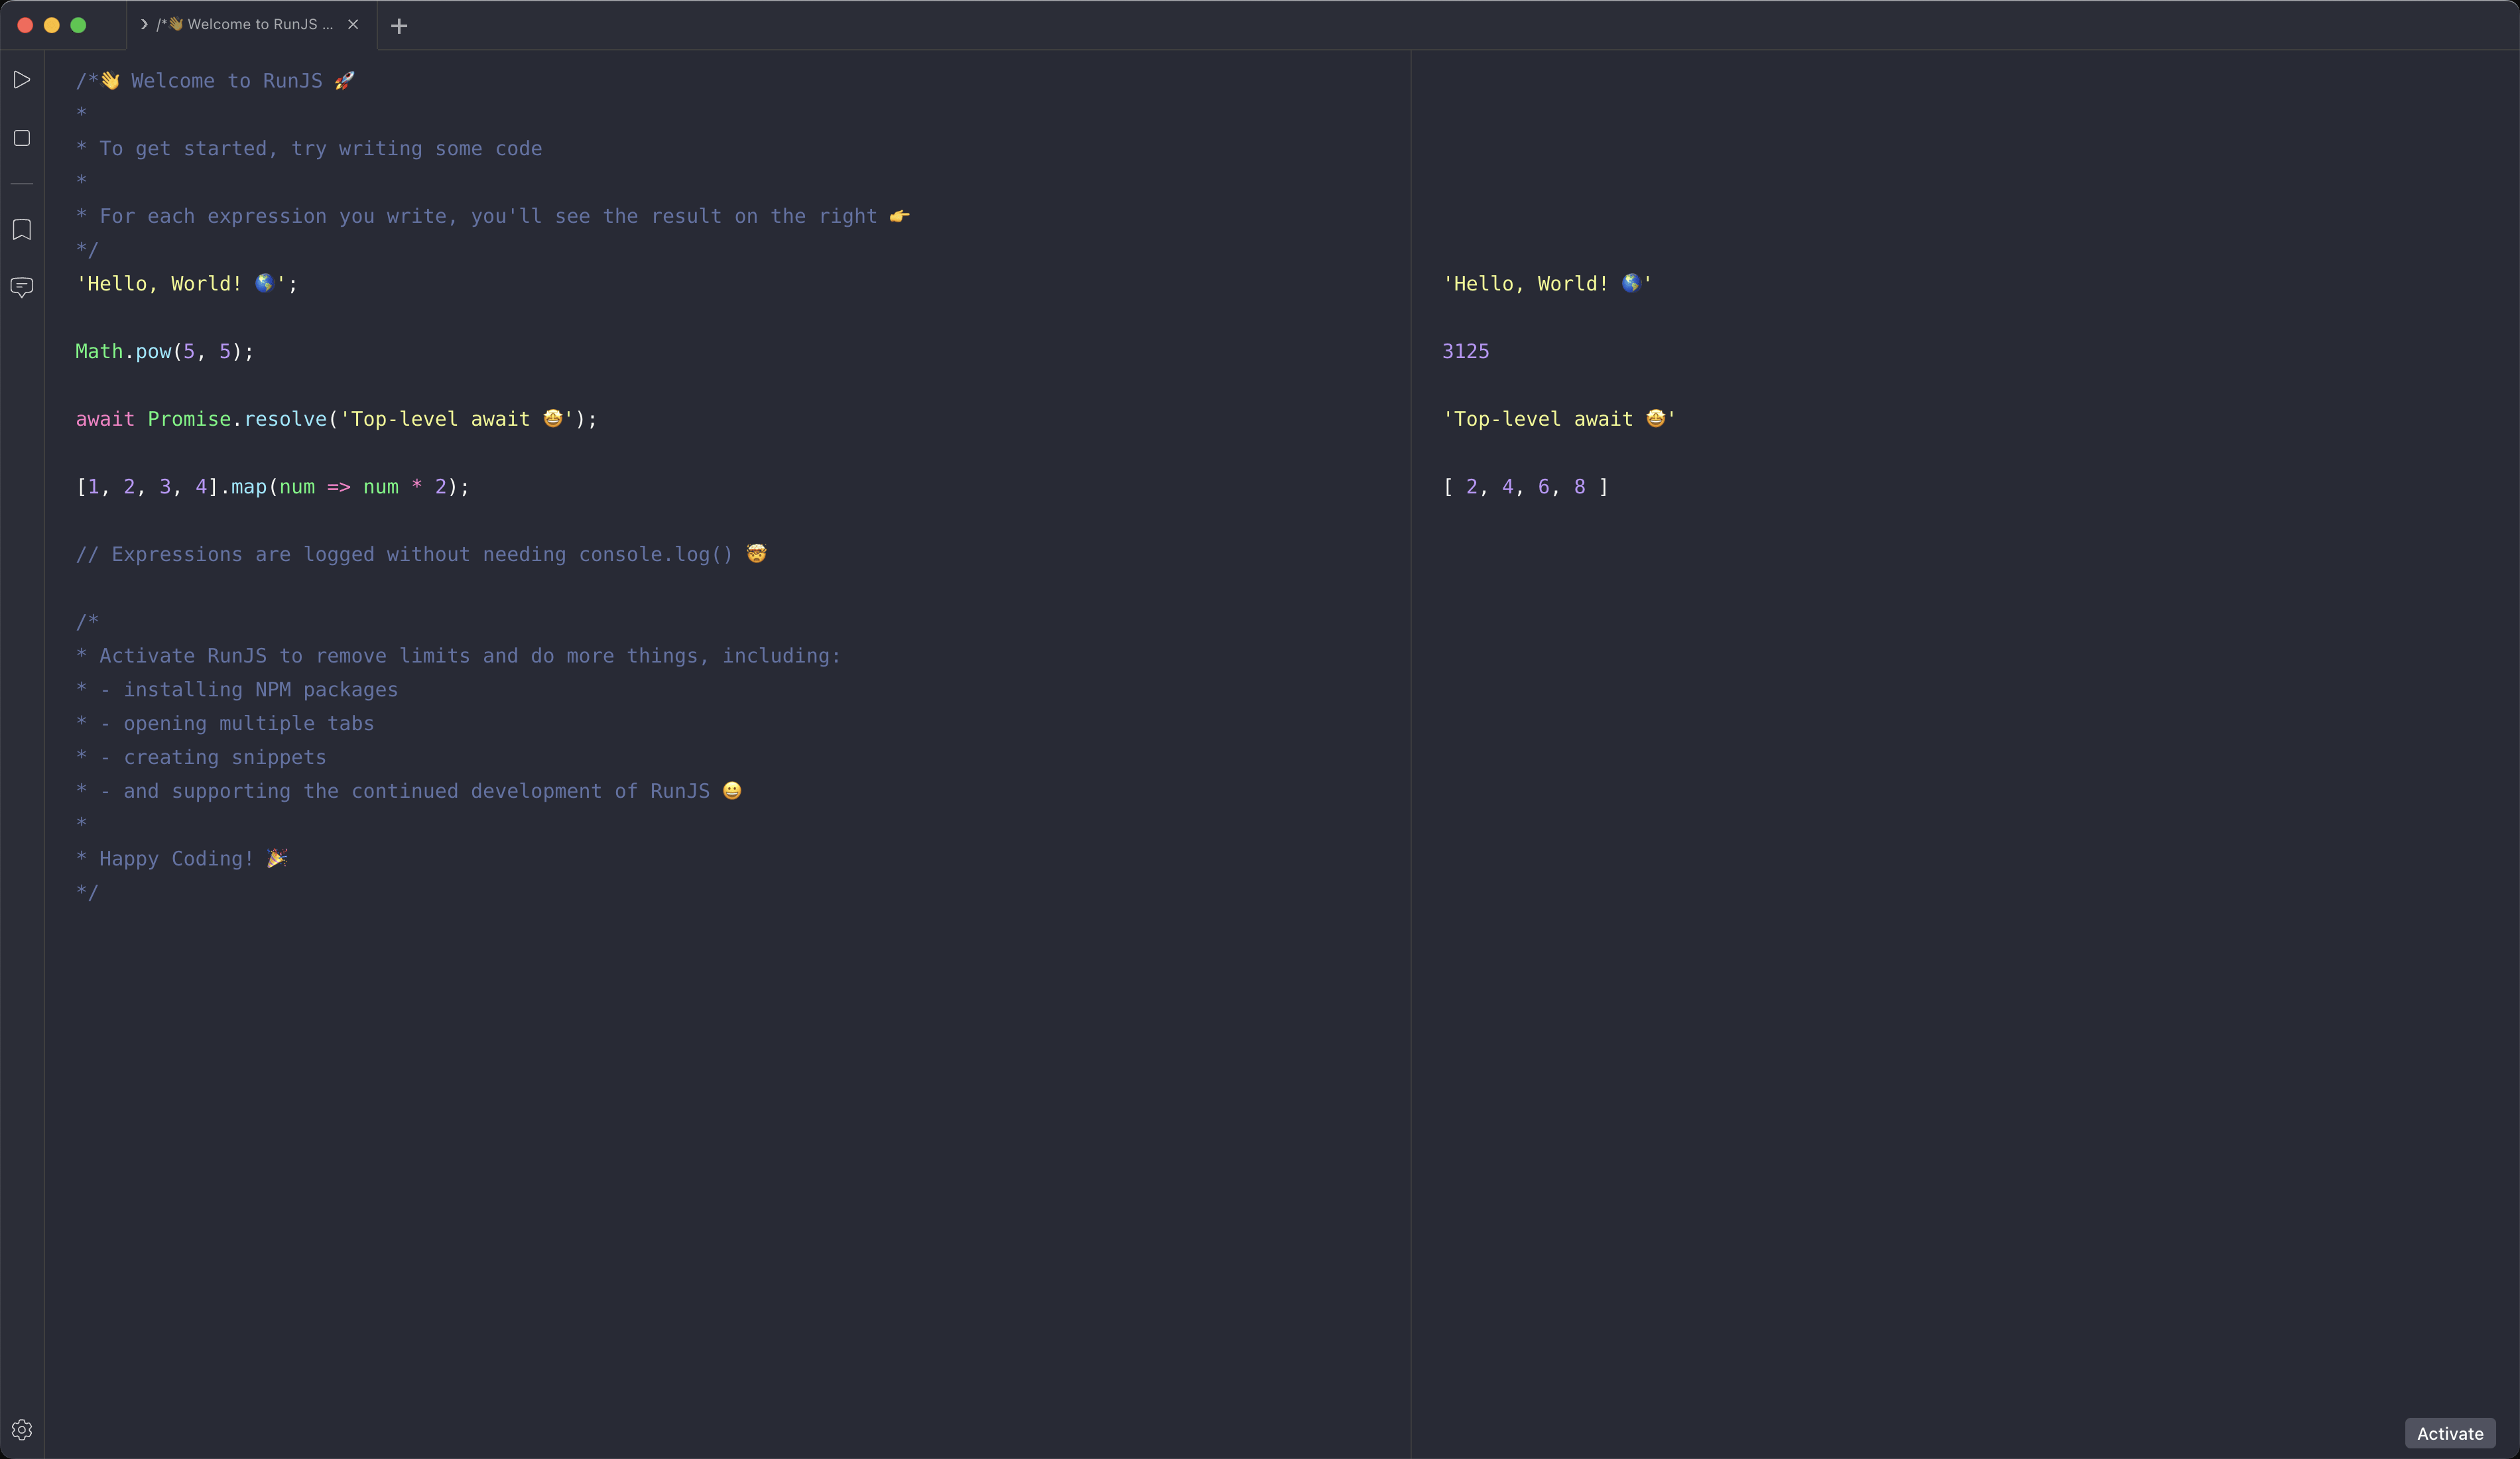Place cursor on the 'Hello, World!' code line

point(187,284)
